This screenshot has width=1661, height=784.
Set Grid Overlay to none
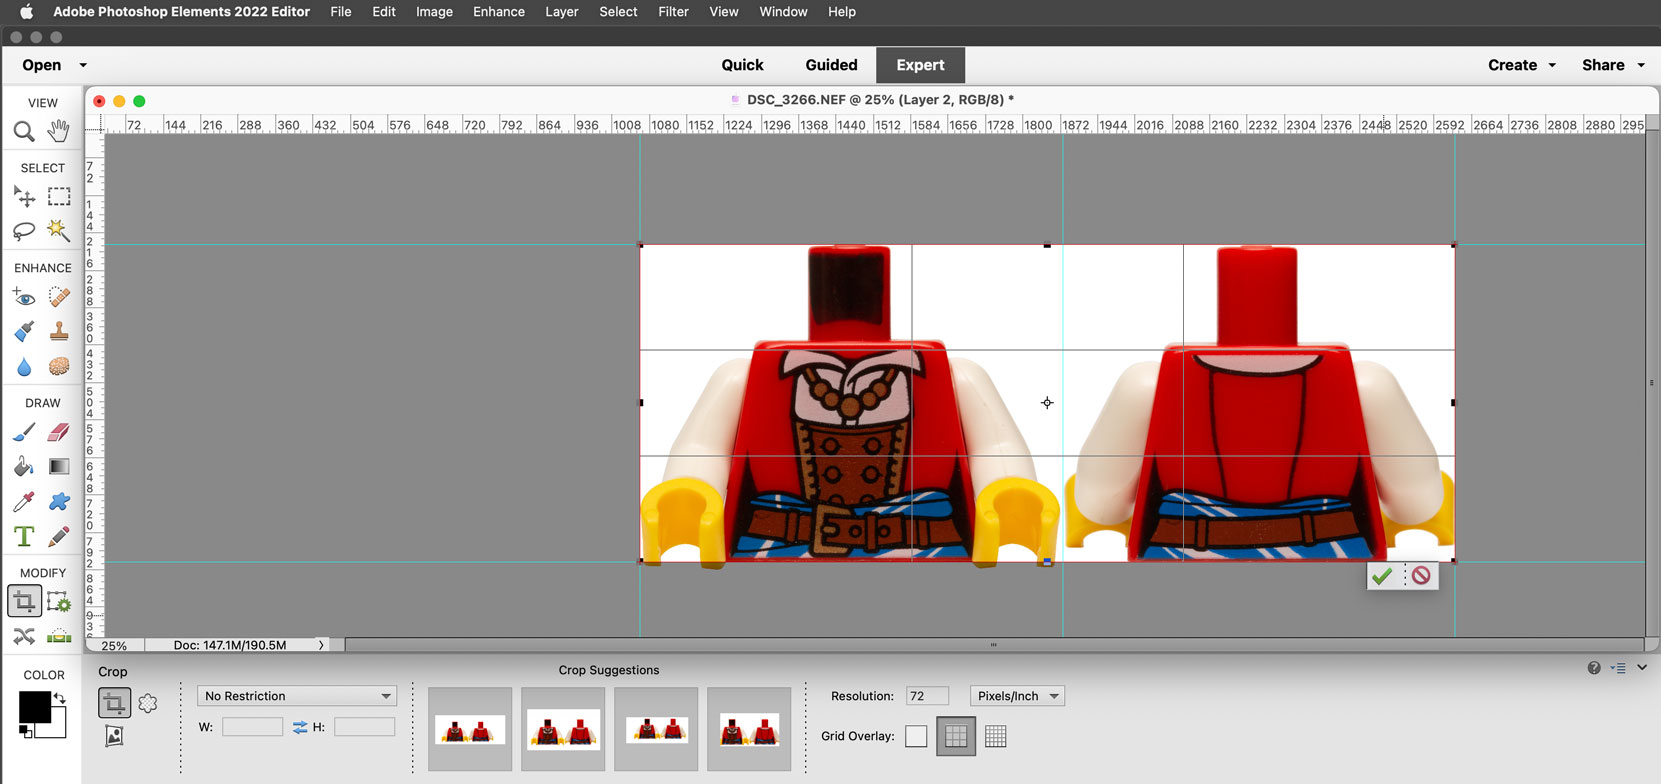[916, 737]
